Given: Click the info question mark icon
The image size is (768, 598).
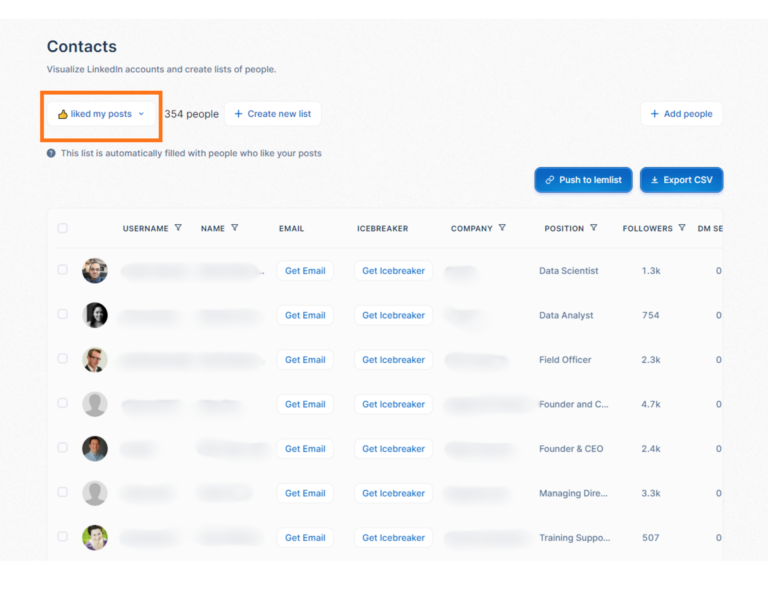Looking at the screenshot, I should coord(51,153).
